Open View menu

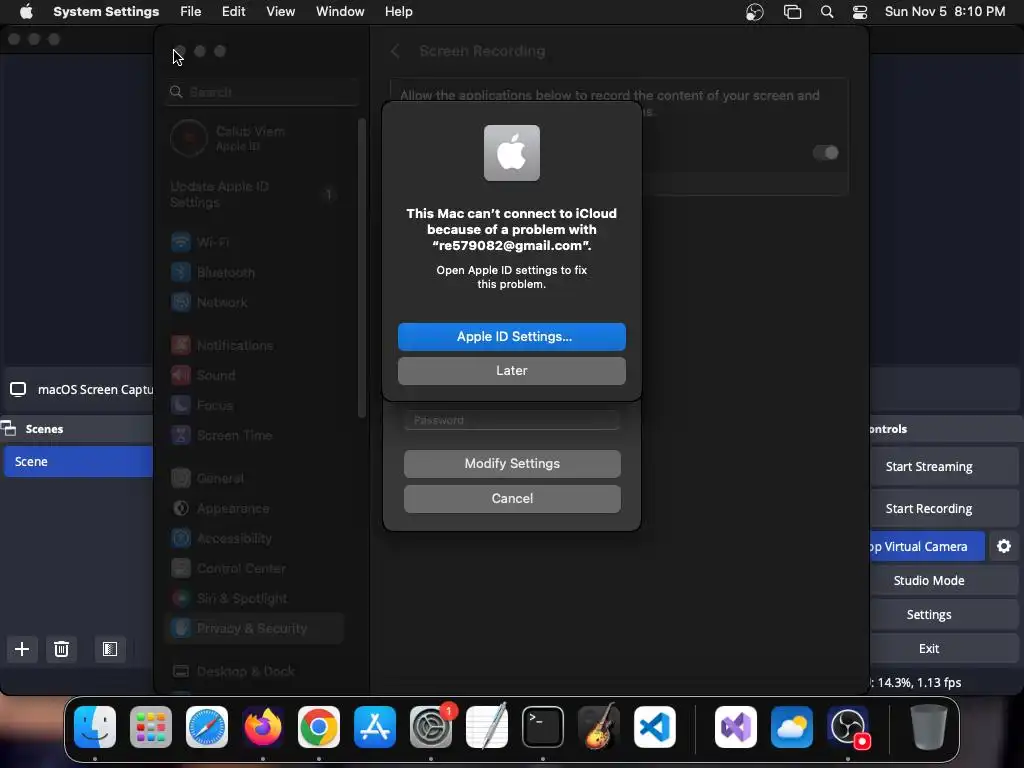pos(280,11)
